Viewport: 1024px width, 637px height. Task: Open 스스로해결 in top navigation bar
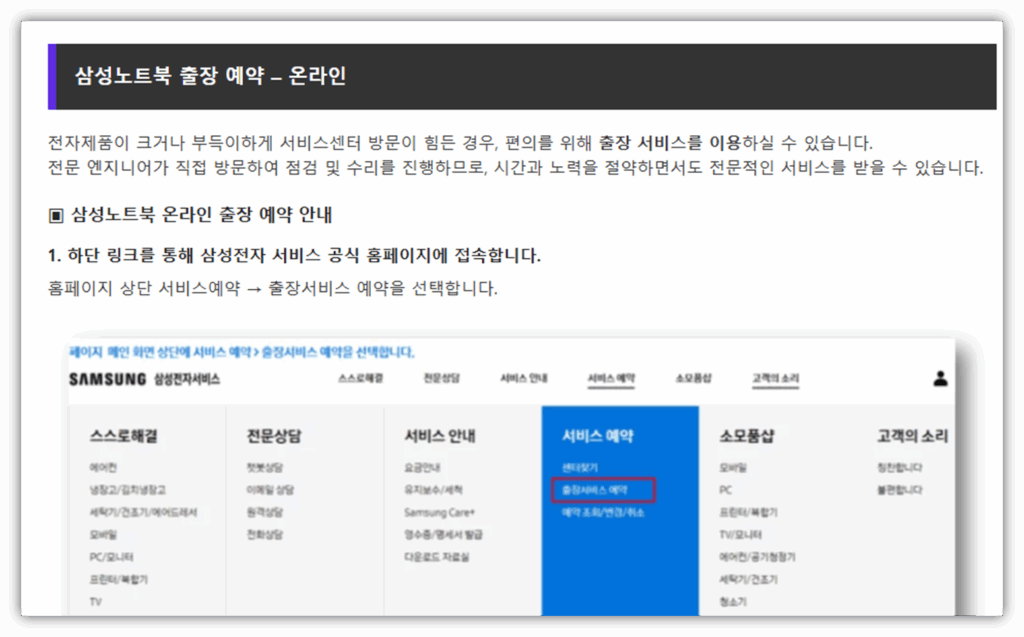tap(360, 379)
